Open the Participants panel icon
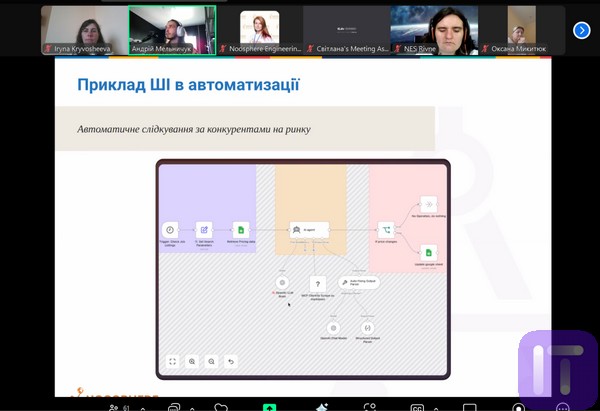The height and width of the screenshot is (411, 600). coord(114,408)
